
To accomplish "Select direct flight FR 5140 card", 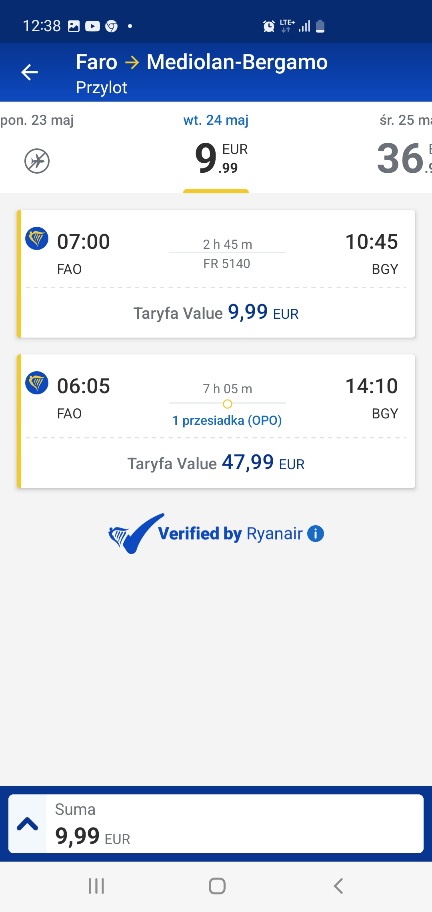I will tap(216, 274).
